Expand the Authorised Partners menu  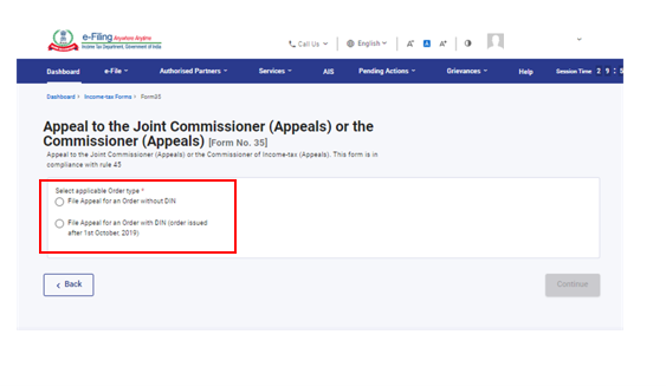[194, 71]
